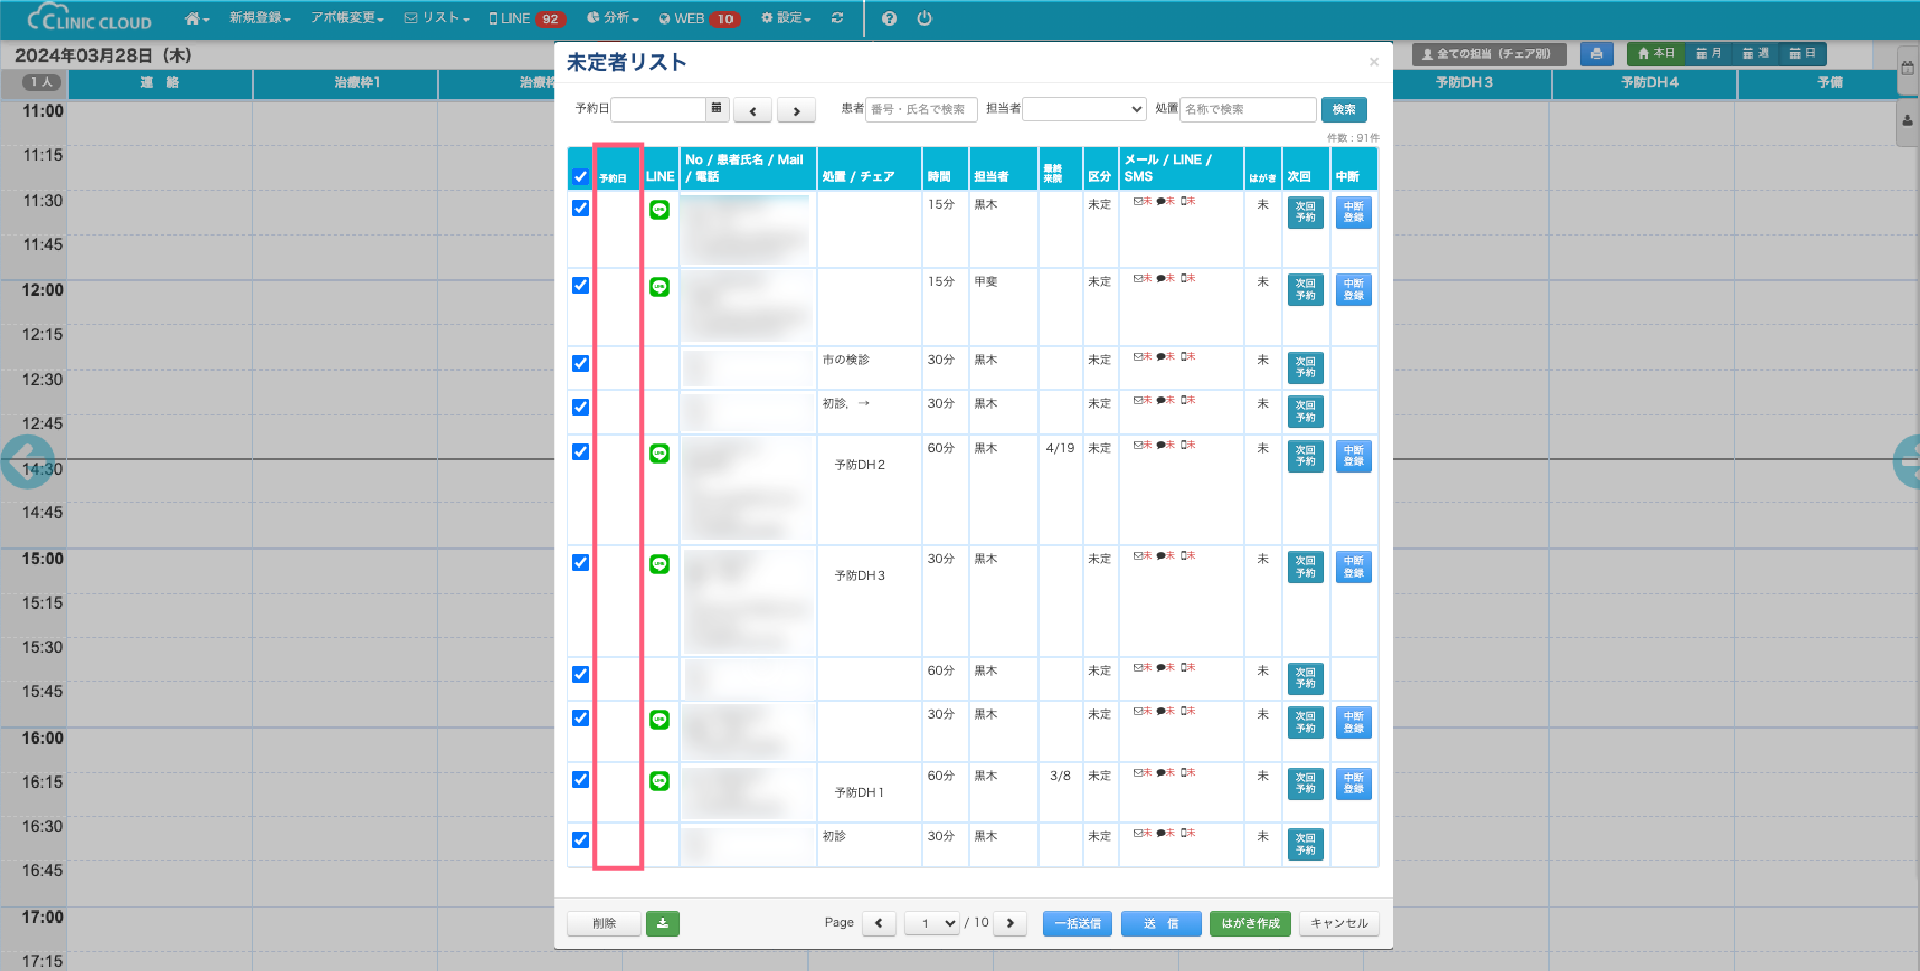This screenshot has width=1920, height=971.
Task: Go to previous day with left circle arrow
Action: 27,462
